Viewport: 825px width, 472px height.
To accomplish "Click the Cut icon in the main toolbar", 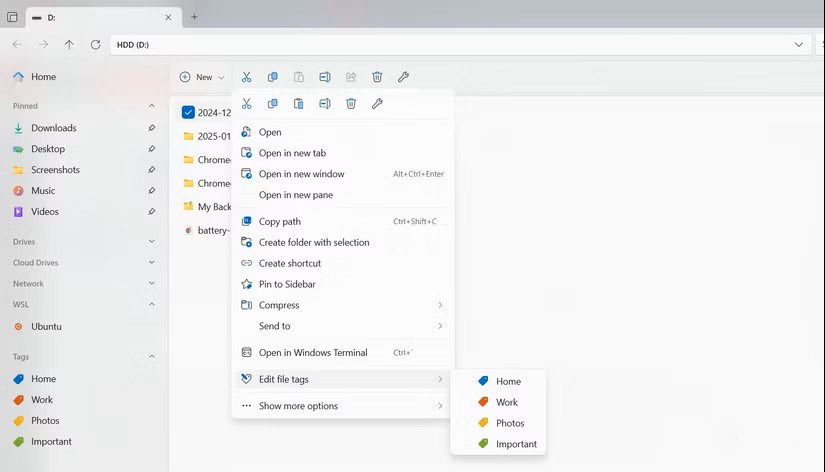I will (x=246, y=77).
